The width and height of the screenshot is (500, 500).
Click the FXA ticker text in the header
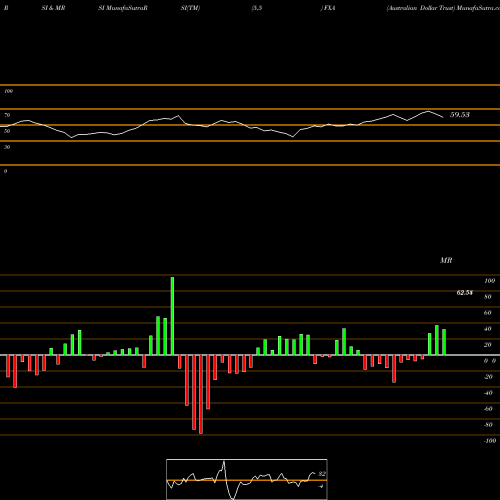click(x=329, y=8)
